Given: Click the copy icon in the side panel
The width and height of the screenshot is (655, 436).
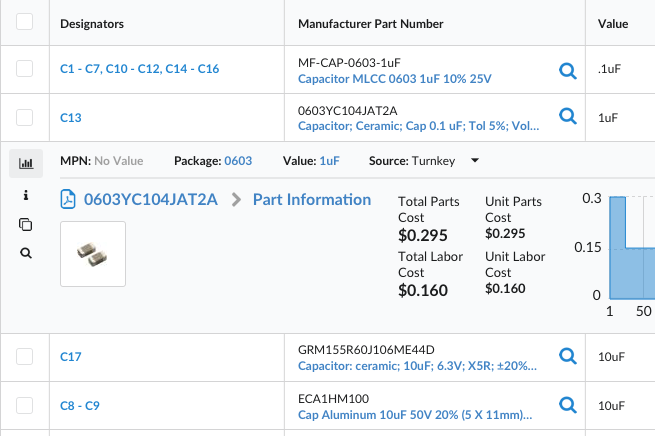Looking at the screenshot, I should [25, 224].
